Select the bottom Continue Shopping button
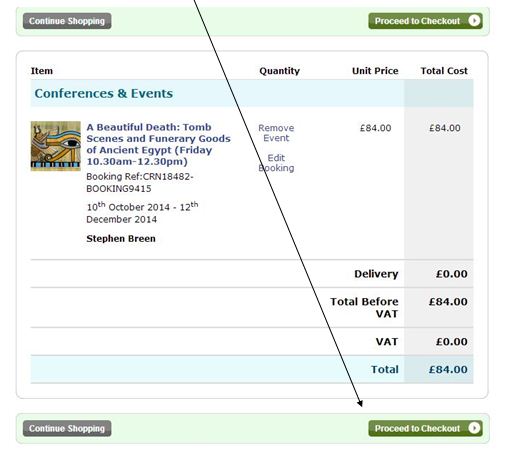Viewport: 511px width, 454px height. 67,428
